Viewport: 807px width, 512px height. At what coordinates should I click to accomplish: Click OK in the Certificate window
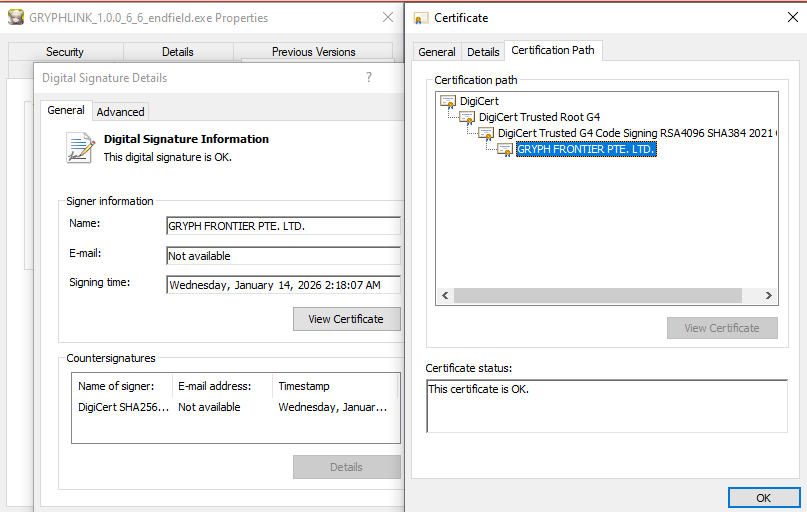click(764, 498)
